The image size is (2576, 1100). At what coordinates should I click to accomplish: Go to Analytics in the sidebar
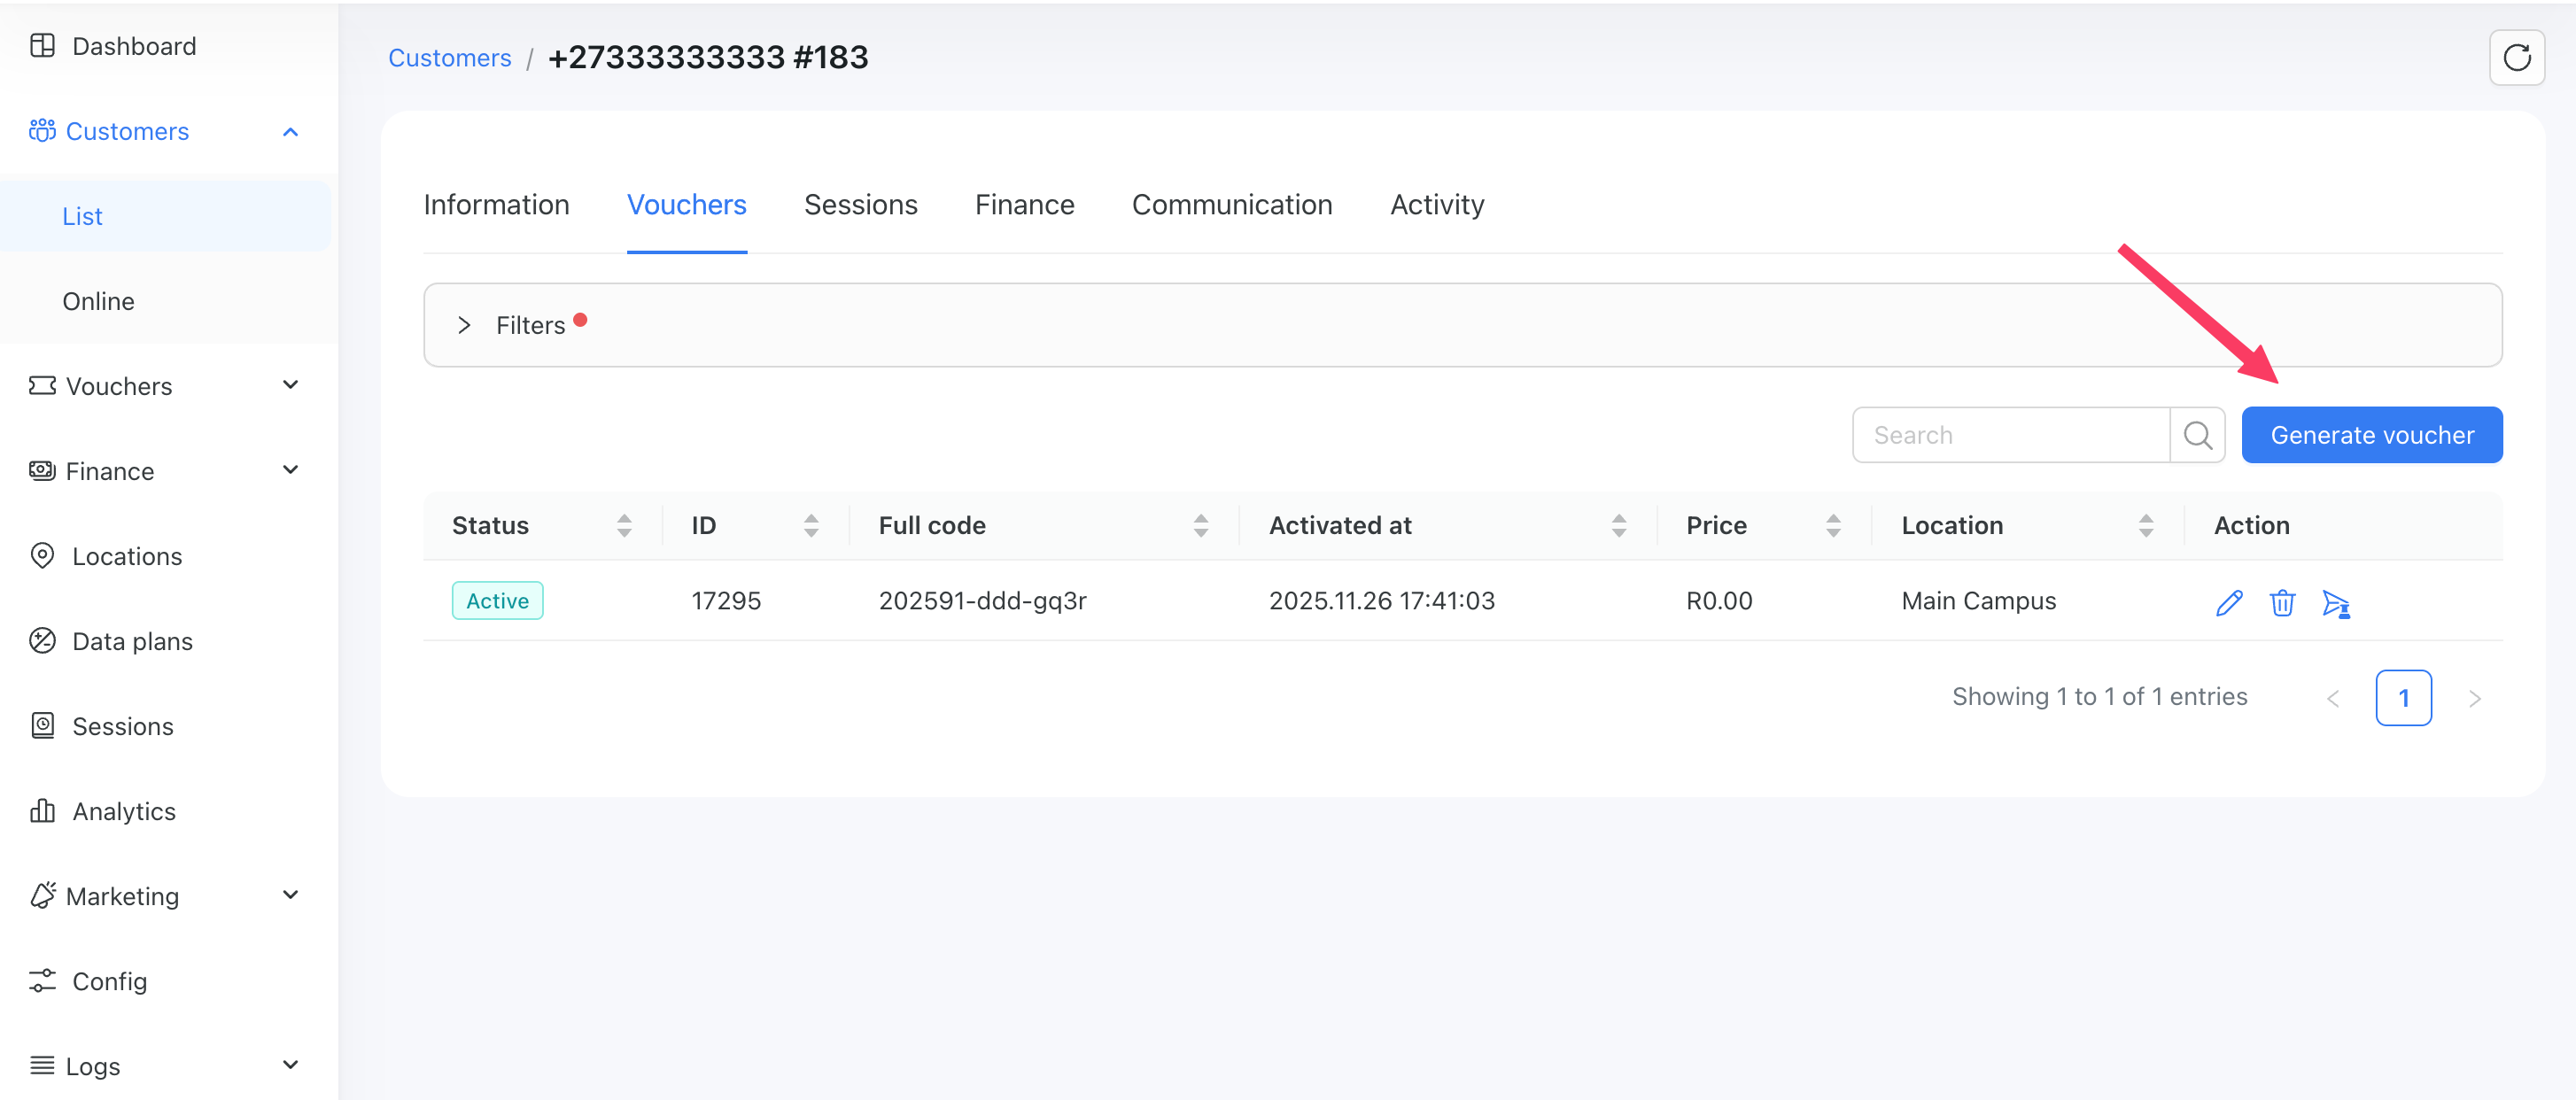[123, 811]
